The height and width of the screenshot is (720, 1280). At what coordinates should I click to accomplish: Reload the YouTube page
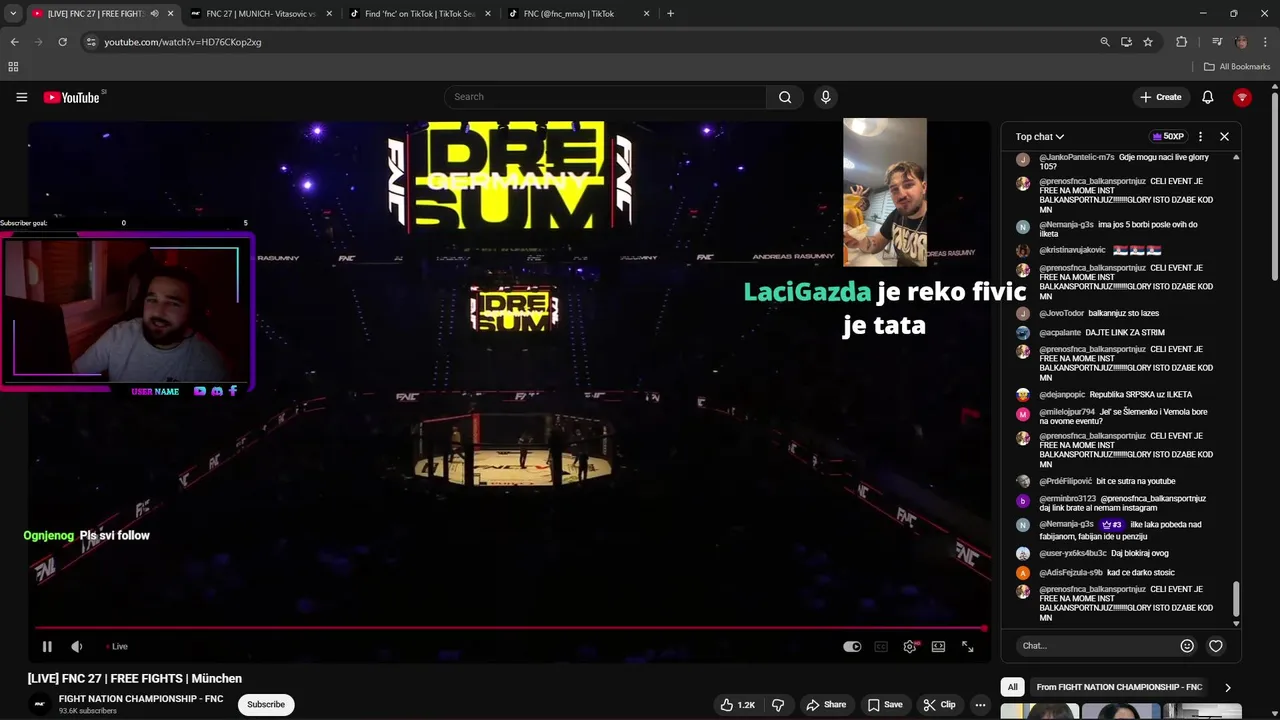click(x=62, y=42)
